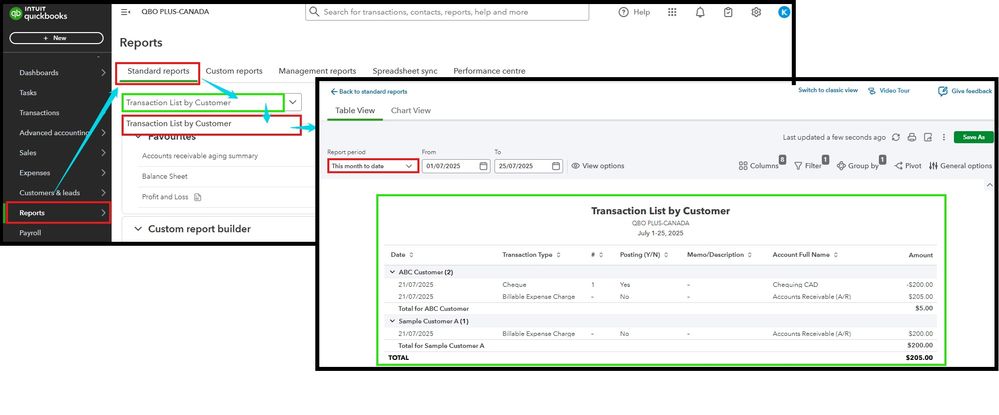Viewport: 999px width, 415px height.
Task: Click the green Save As button
Action: pyautogui.click(x=974, y=137)
